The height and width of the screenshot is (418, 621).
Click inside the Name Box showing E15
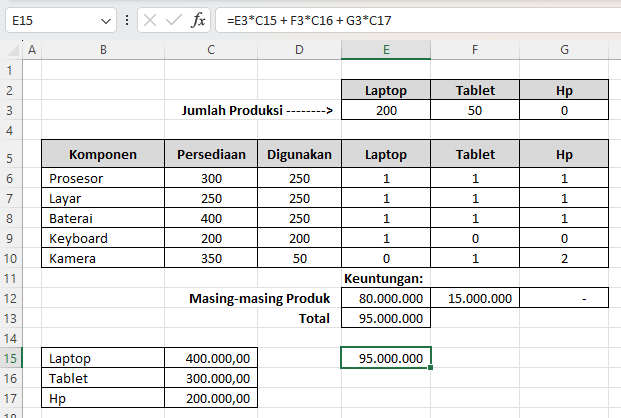coord(52,20)
